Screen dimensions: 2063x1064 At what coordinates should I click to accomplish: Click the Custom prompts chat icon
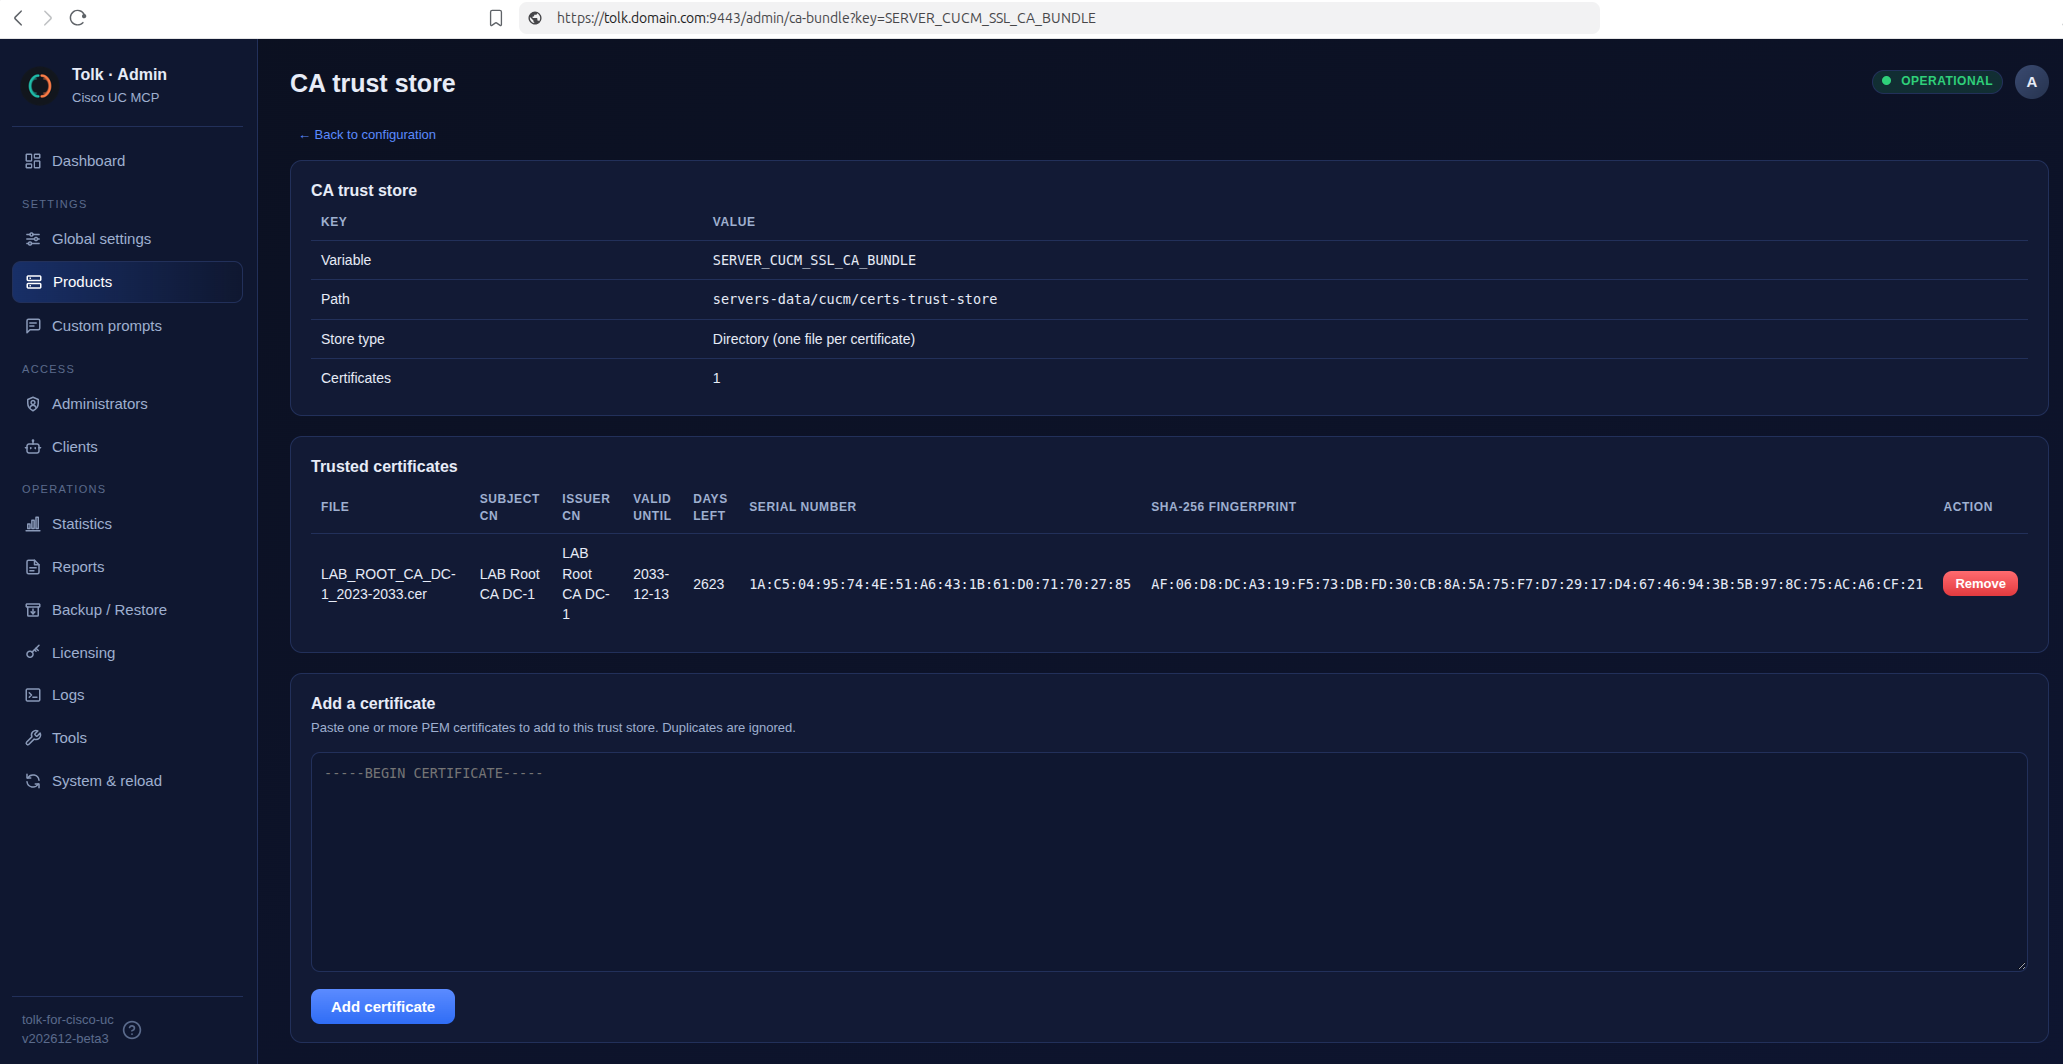tap(33, 326)
